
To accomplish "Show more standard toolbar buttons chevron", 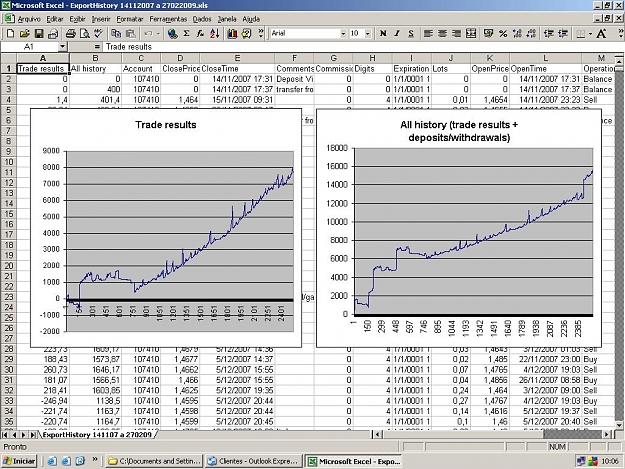I will coord(261,33).
